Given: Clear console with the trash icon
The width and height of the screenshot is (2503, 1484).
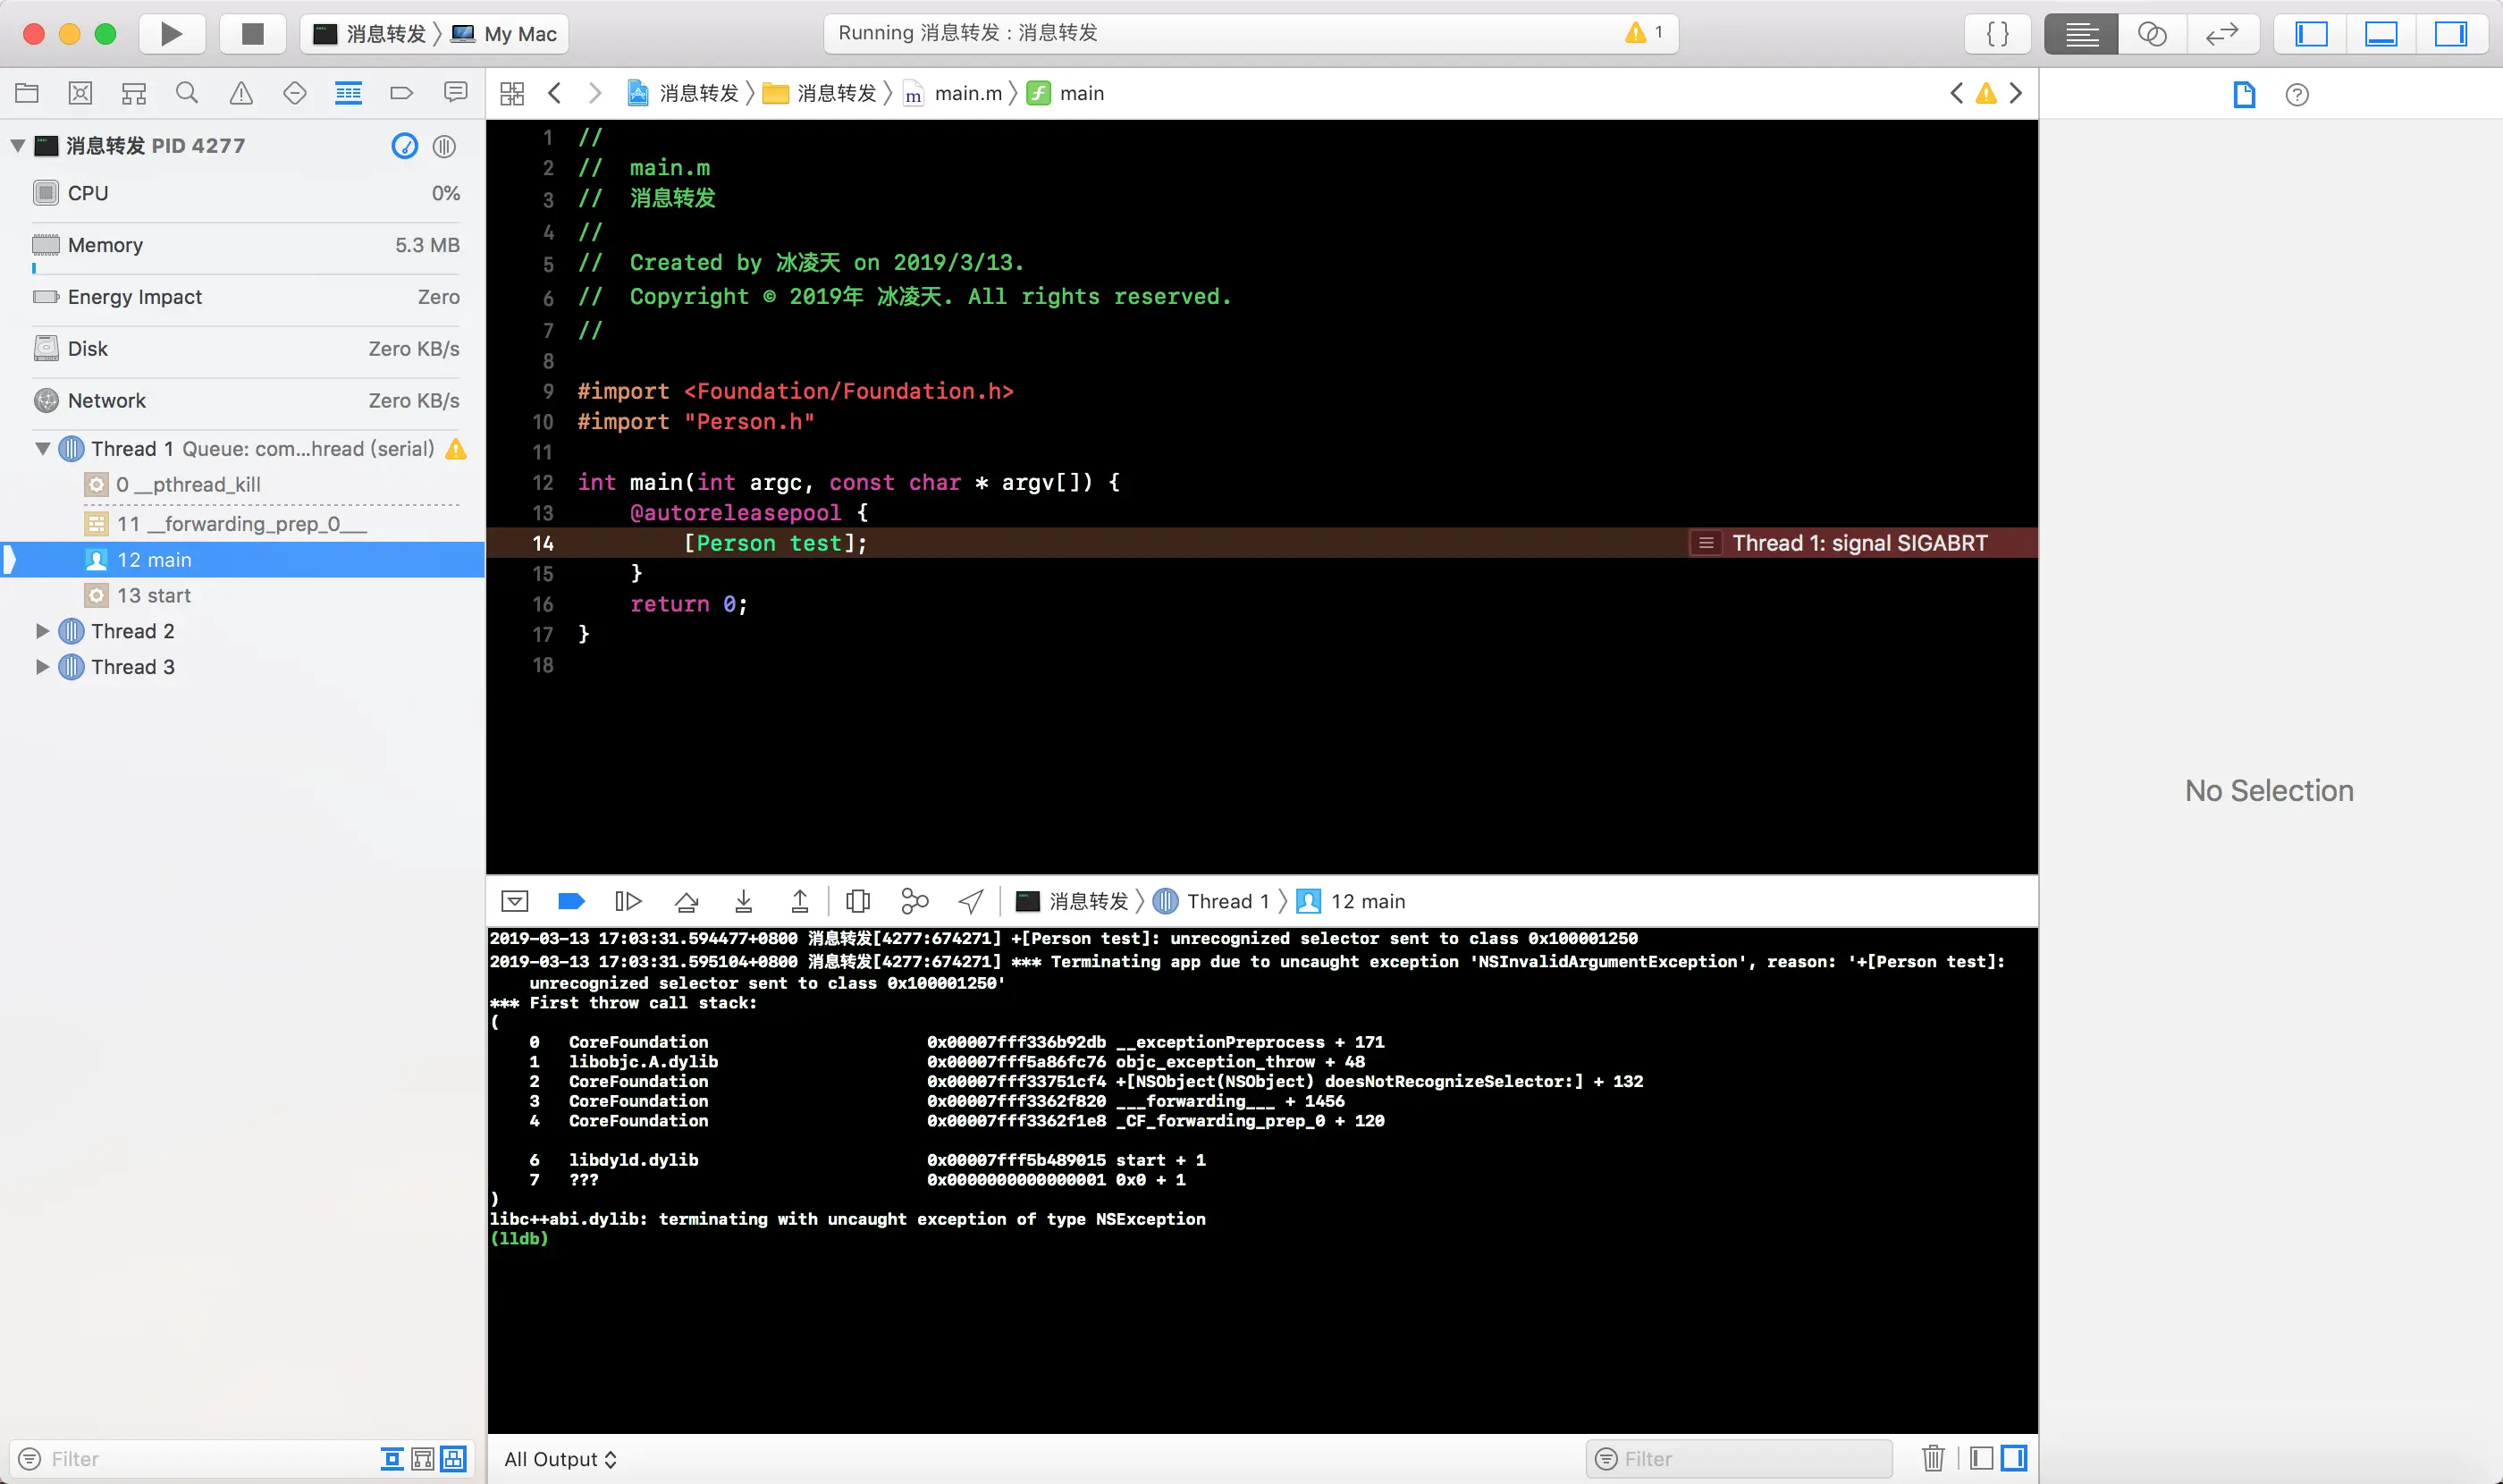Looking at the screenshot, I should (x=1932, y=1458).
